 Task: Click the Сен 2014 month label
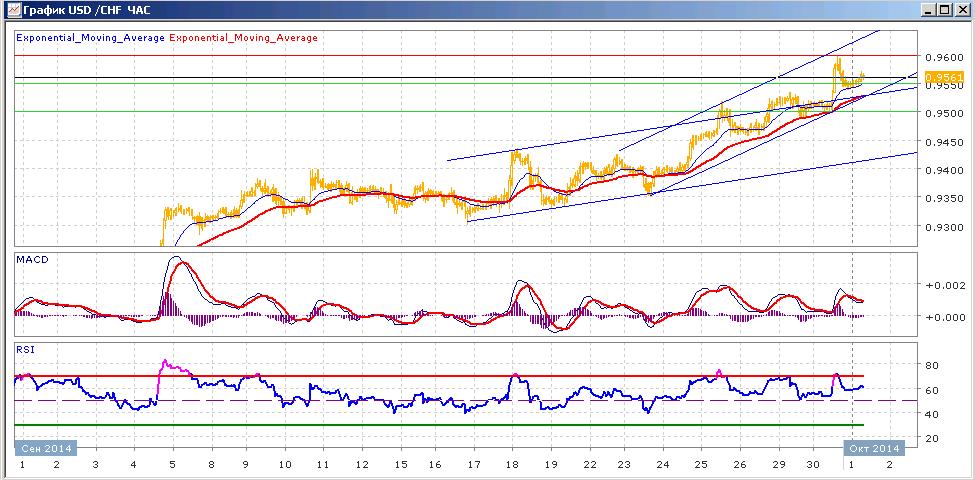click(46, 448)
